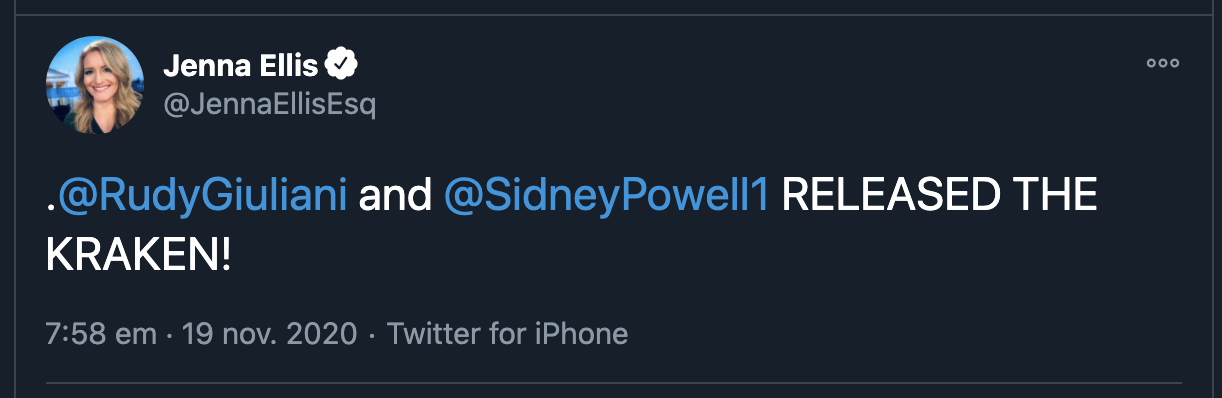Click the timestamp 7:58 em
This screenshot has height=398, width=1222.
click(x=101, y=333)
